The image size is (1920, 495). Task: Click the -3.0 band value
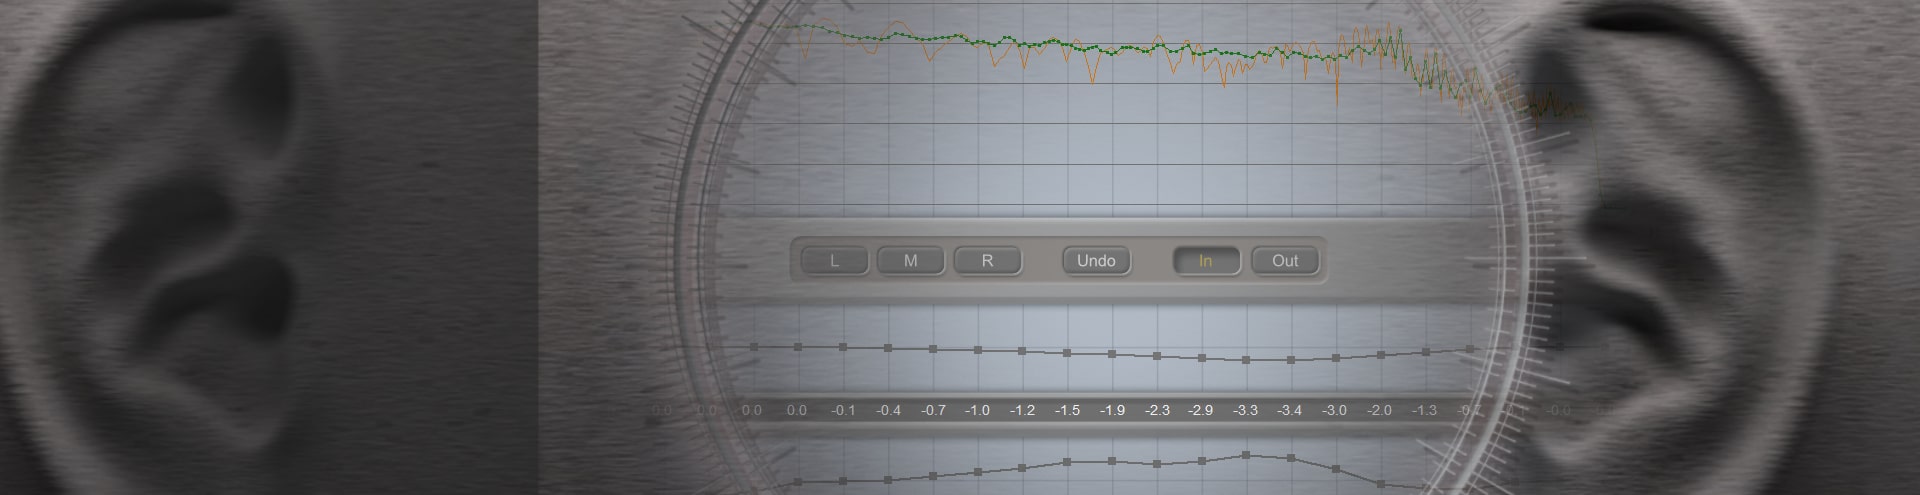click(x=1335, y=410)
